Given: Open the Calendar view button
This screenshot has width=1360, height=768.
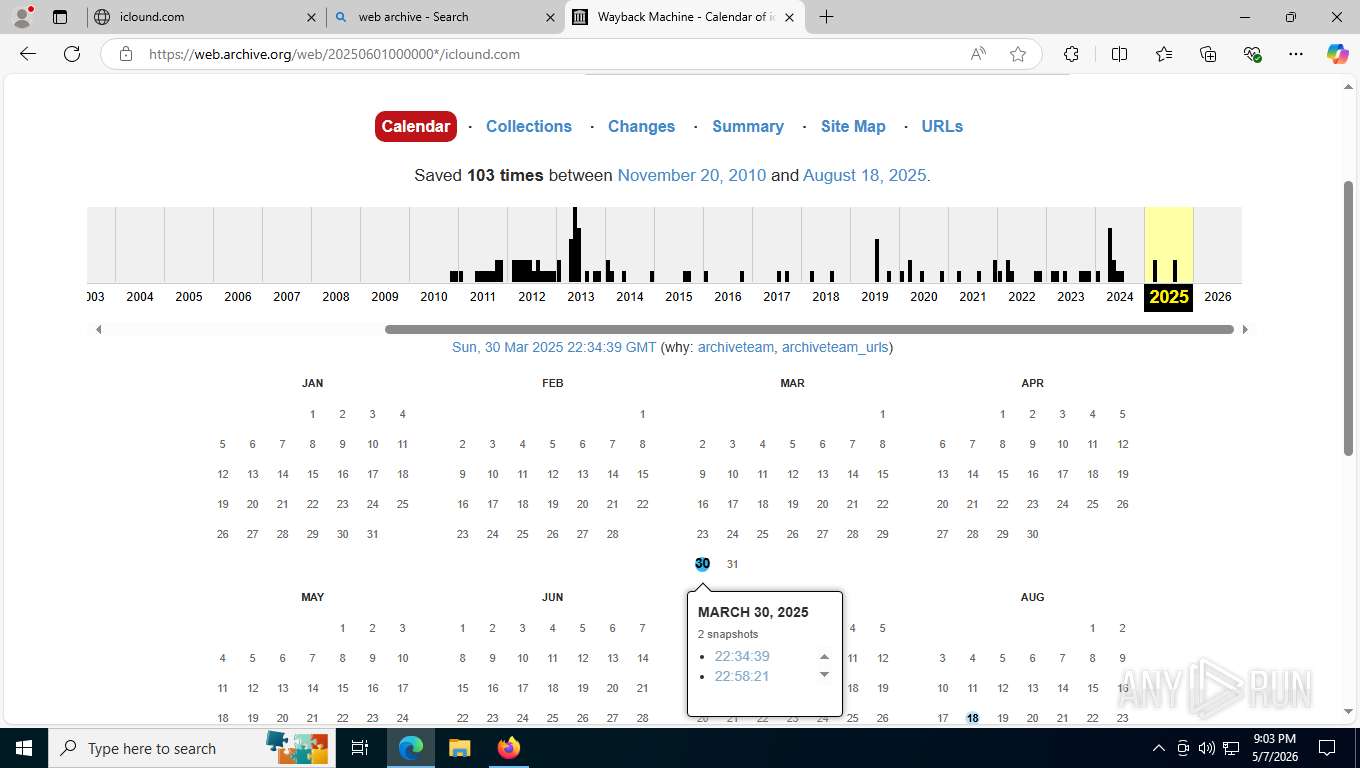Looking at the screenshot, I should [416, 126].
